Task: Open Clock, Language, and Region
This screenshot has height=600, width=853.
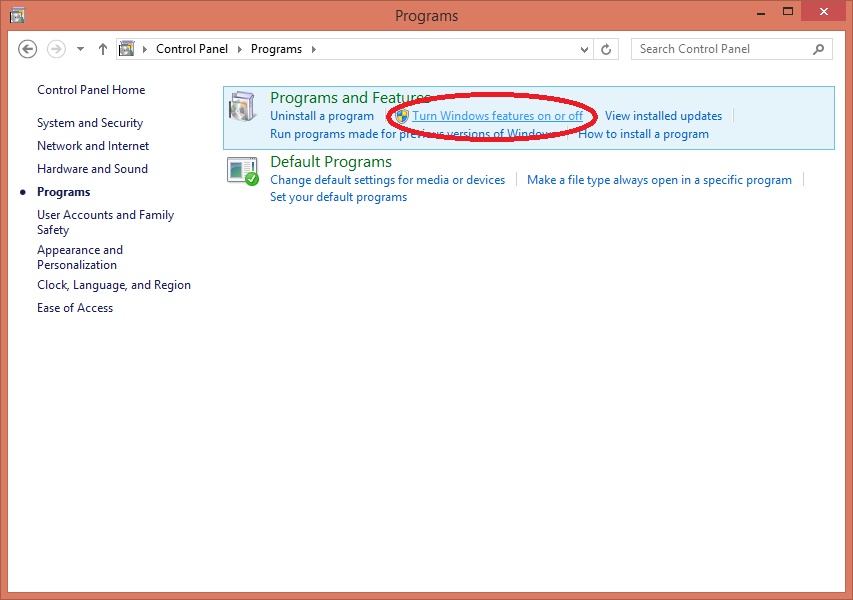Action: coord(114,285)
